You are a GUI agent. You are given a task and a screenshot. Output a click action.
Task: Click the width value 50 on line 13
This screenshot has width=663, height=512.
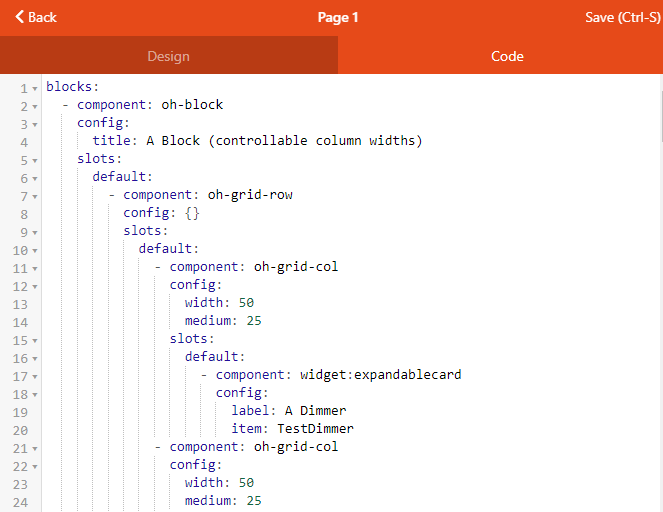coord(245,303)
